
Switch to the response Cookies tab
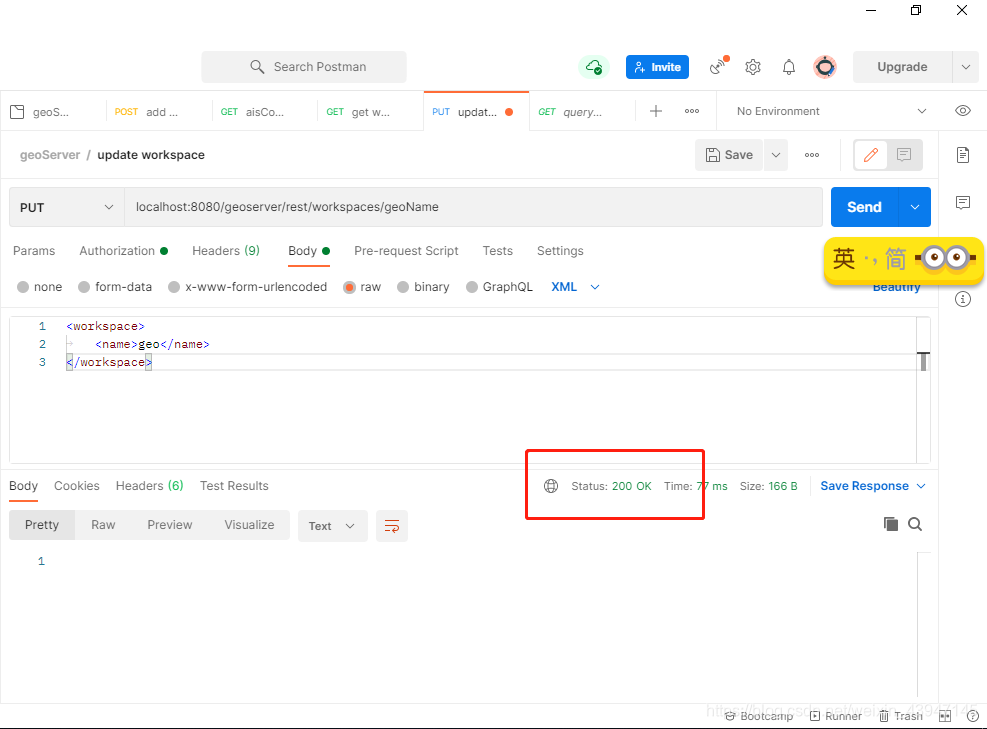point(77,486)
